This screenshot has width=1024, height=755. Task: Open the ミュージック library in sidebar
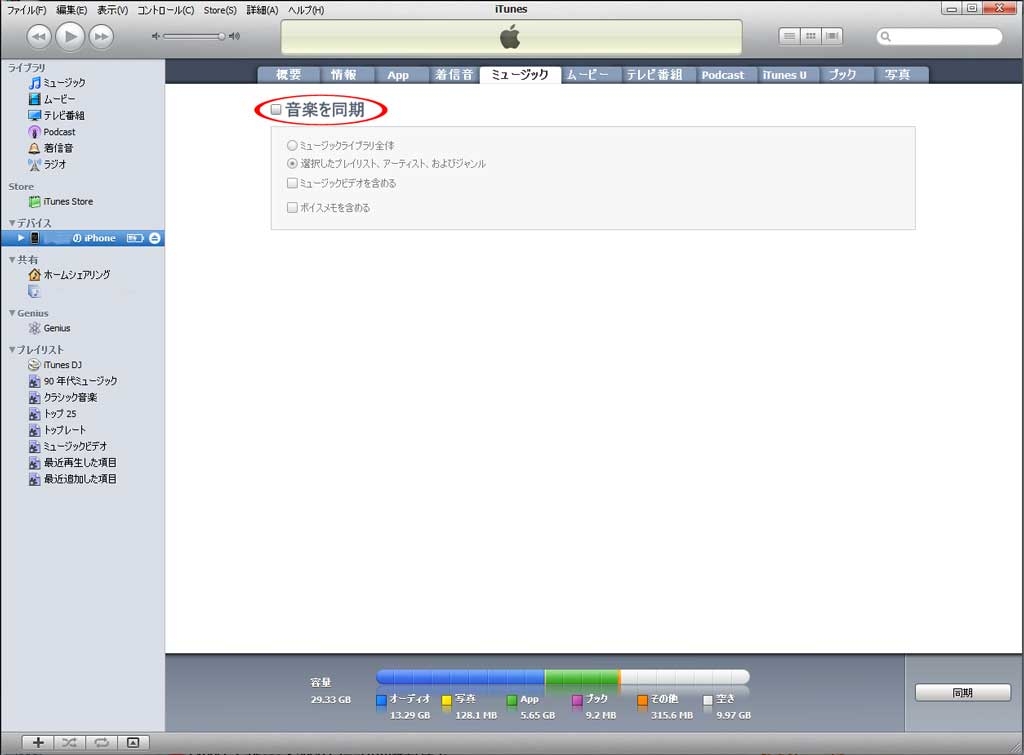57,82
